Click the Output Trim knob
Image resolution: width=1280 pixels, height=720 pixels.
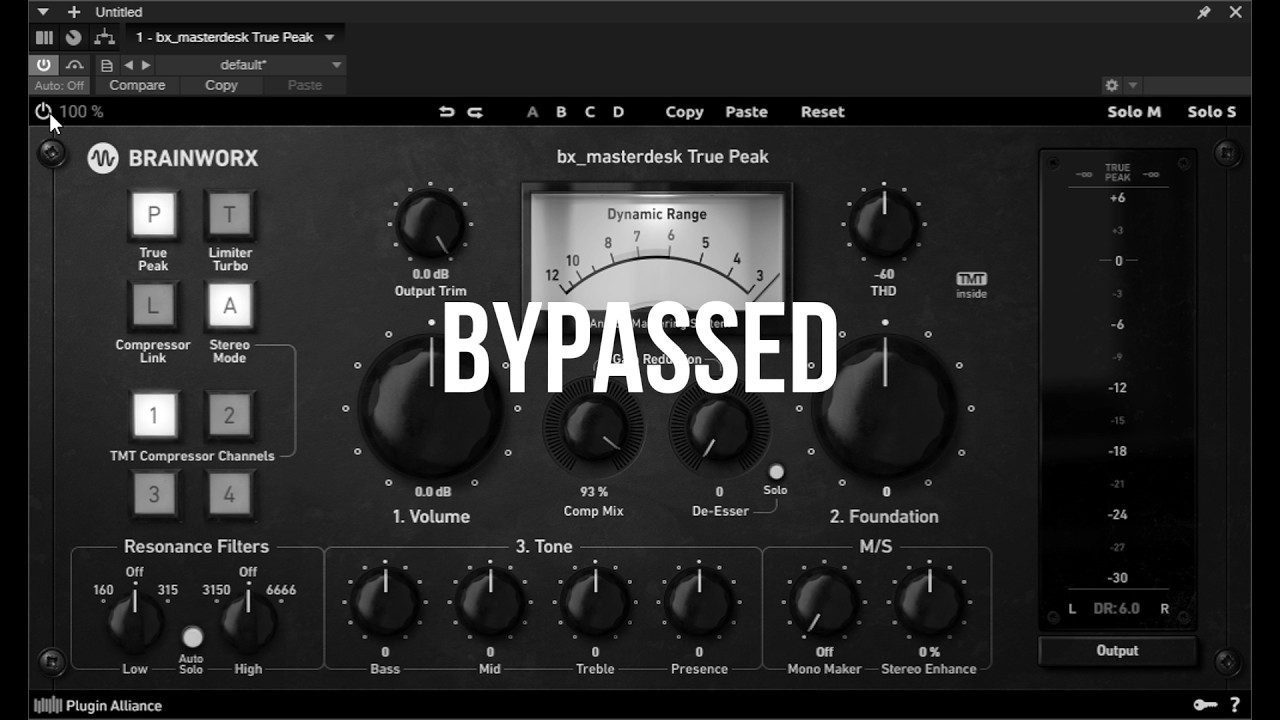coord(430,225)
